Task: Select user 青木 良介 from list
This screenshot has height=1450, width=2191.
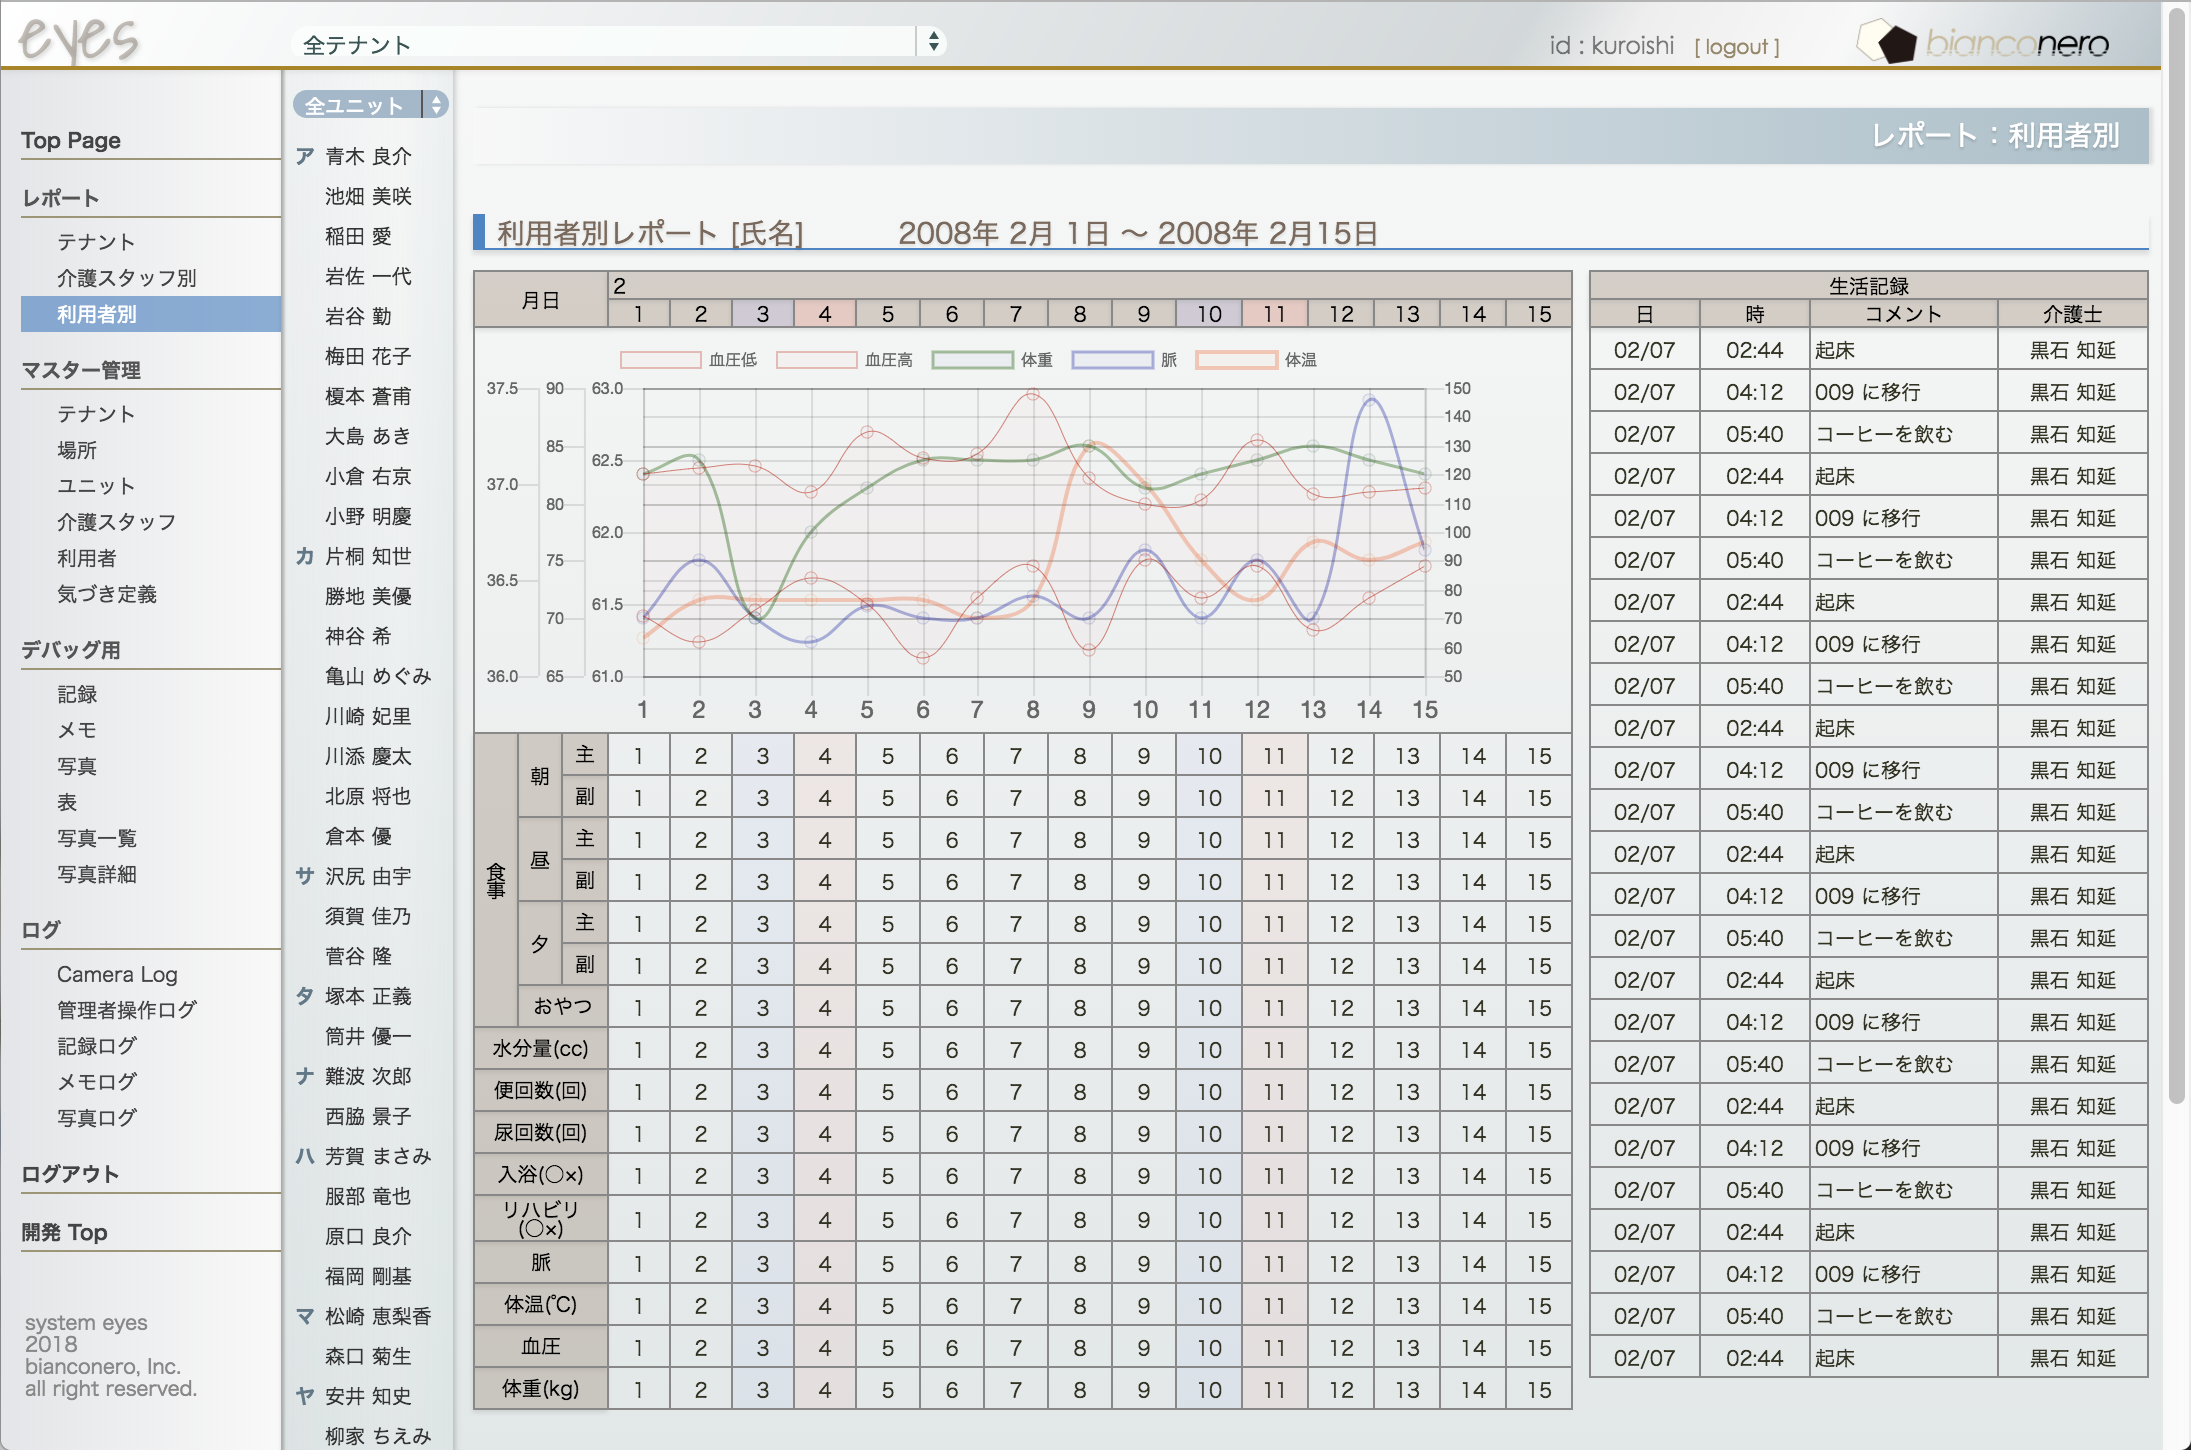Action: (368, 156)
